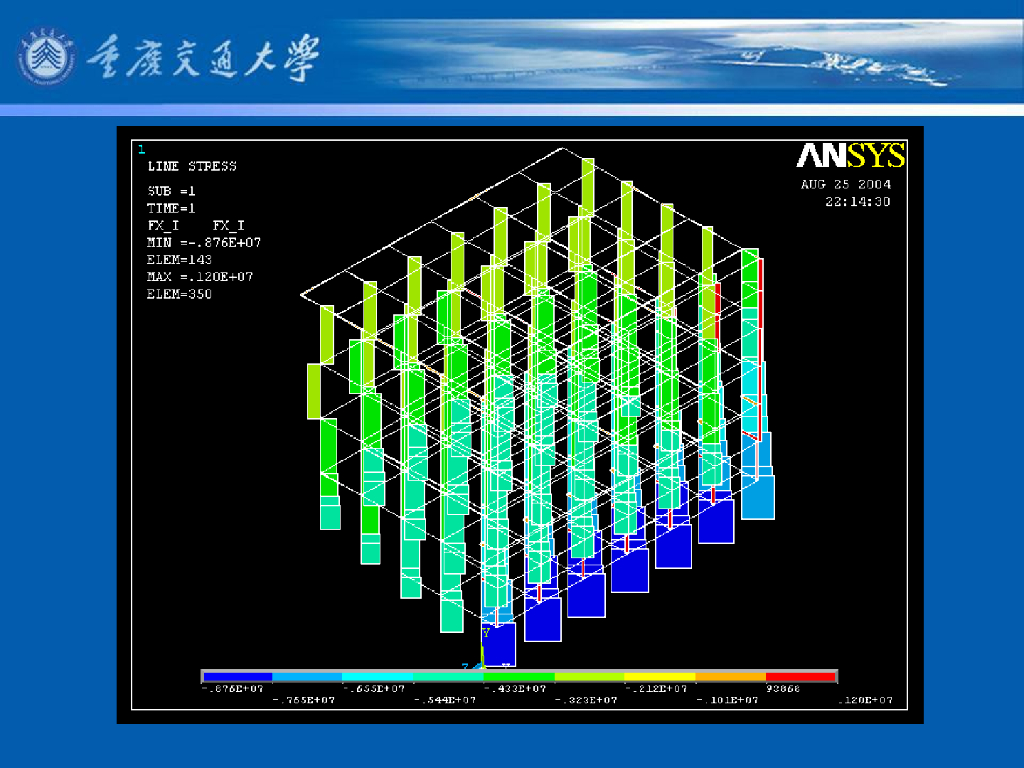Click the -.433E+07 legend value label
1024x768 pixels.
[x=516, y=688]
